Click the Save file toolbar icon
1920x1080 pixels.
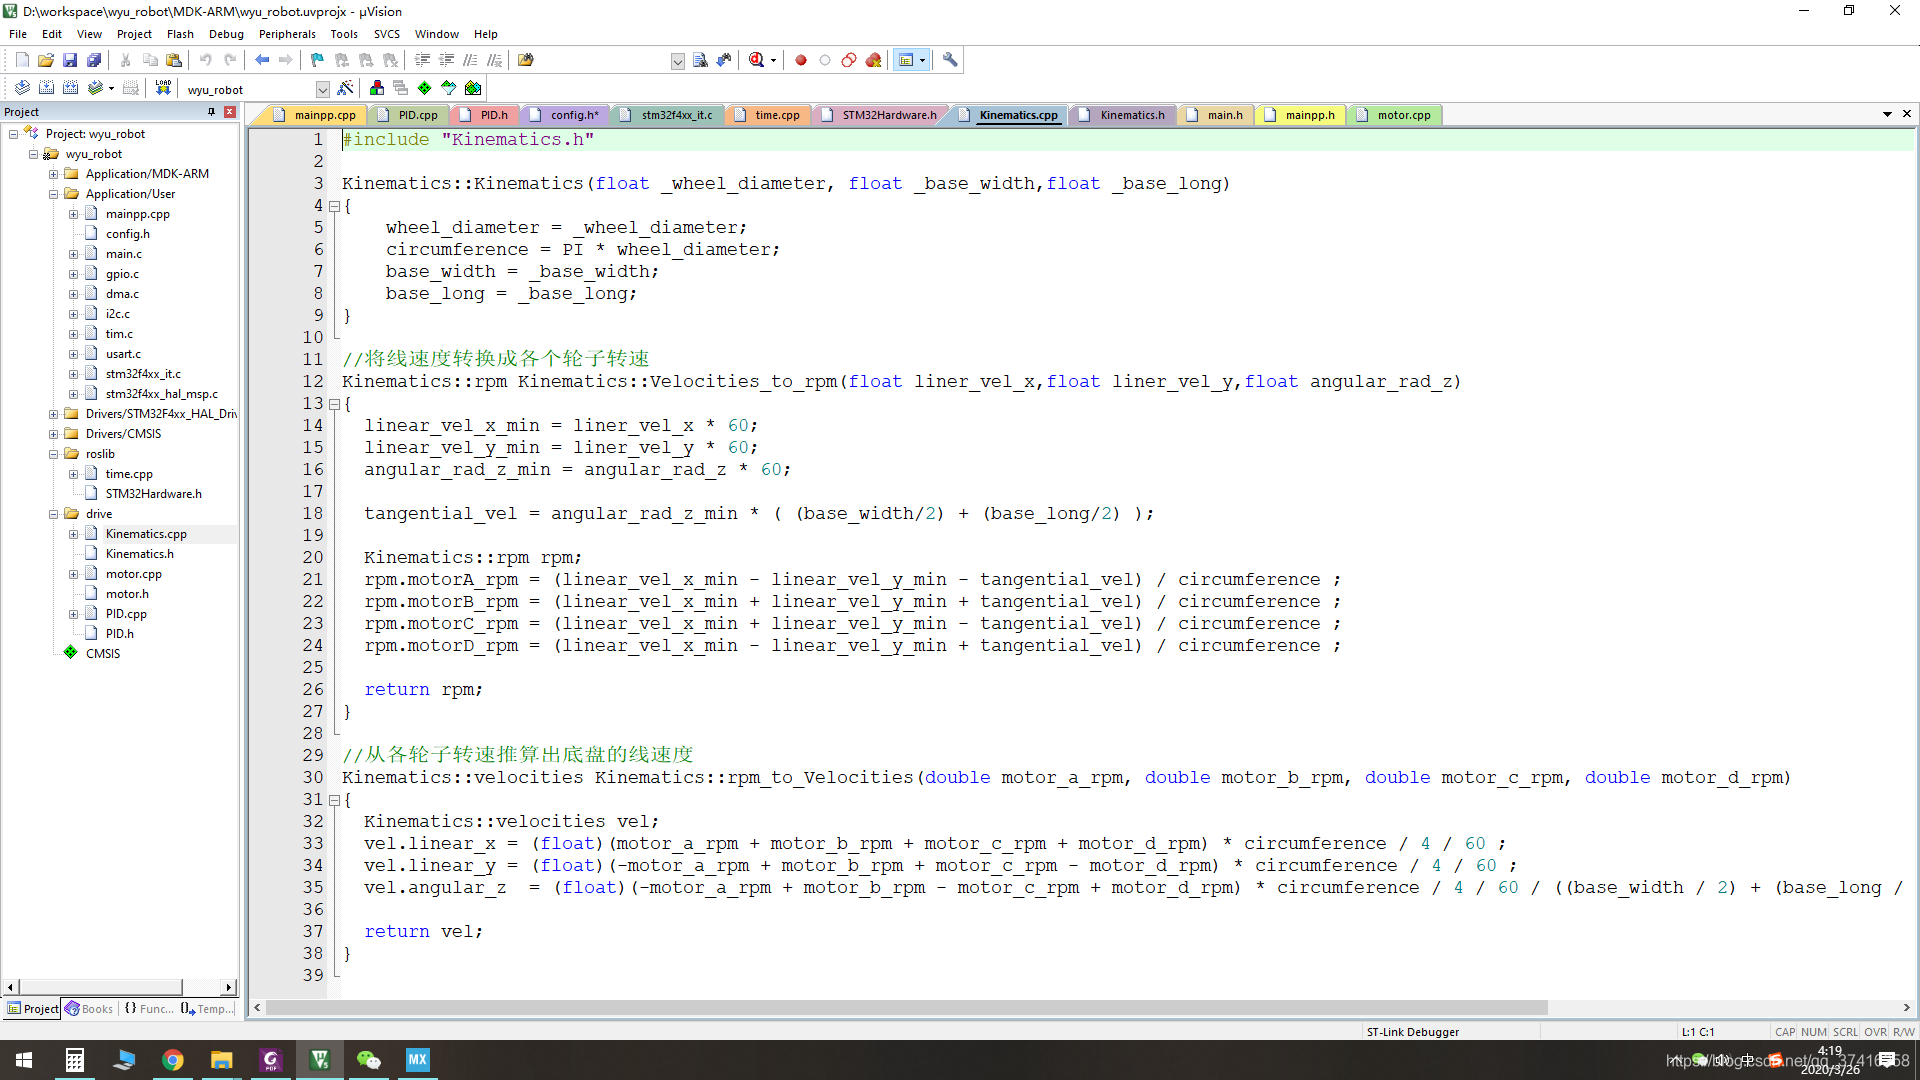pyautogui.click(x=70, y=60)
